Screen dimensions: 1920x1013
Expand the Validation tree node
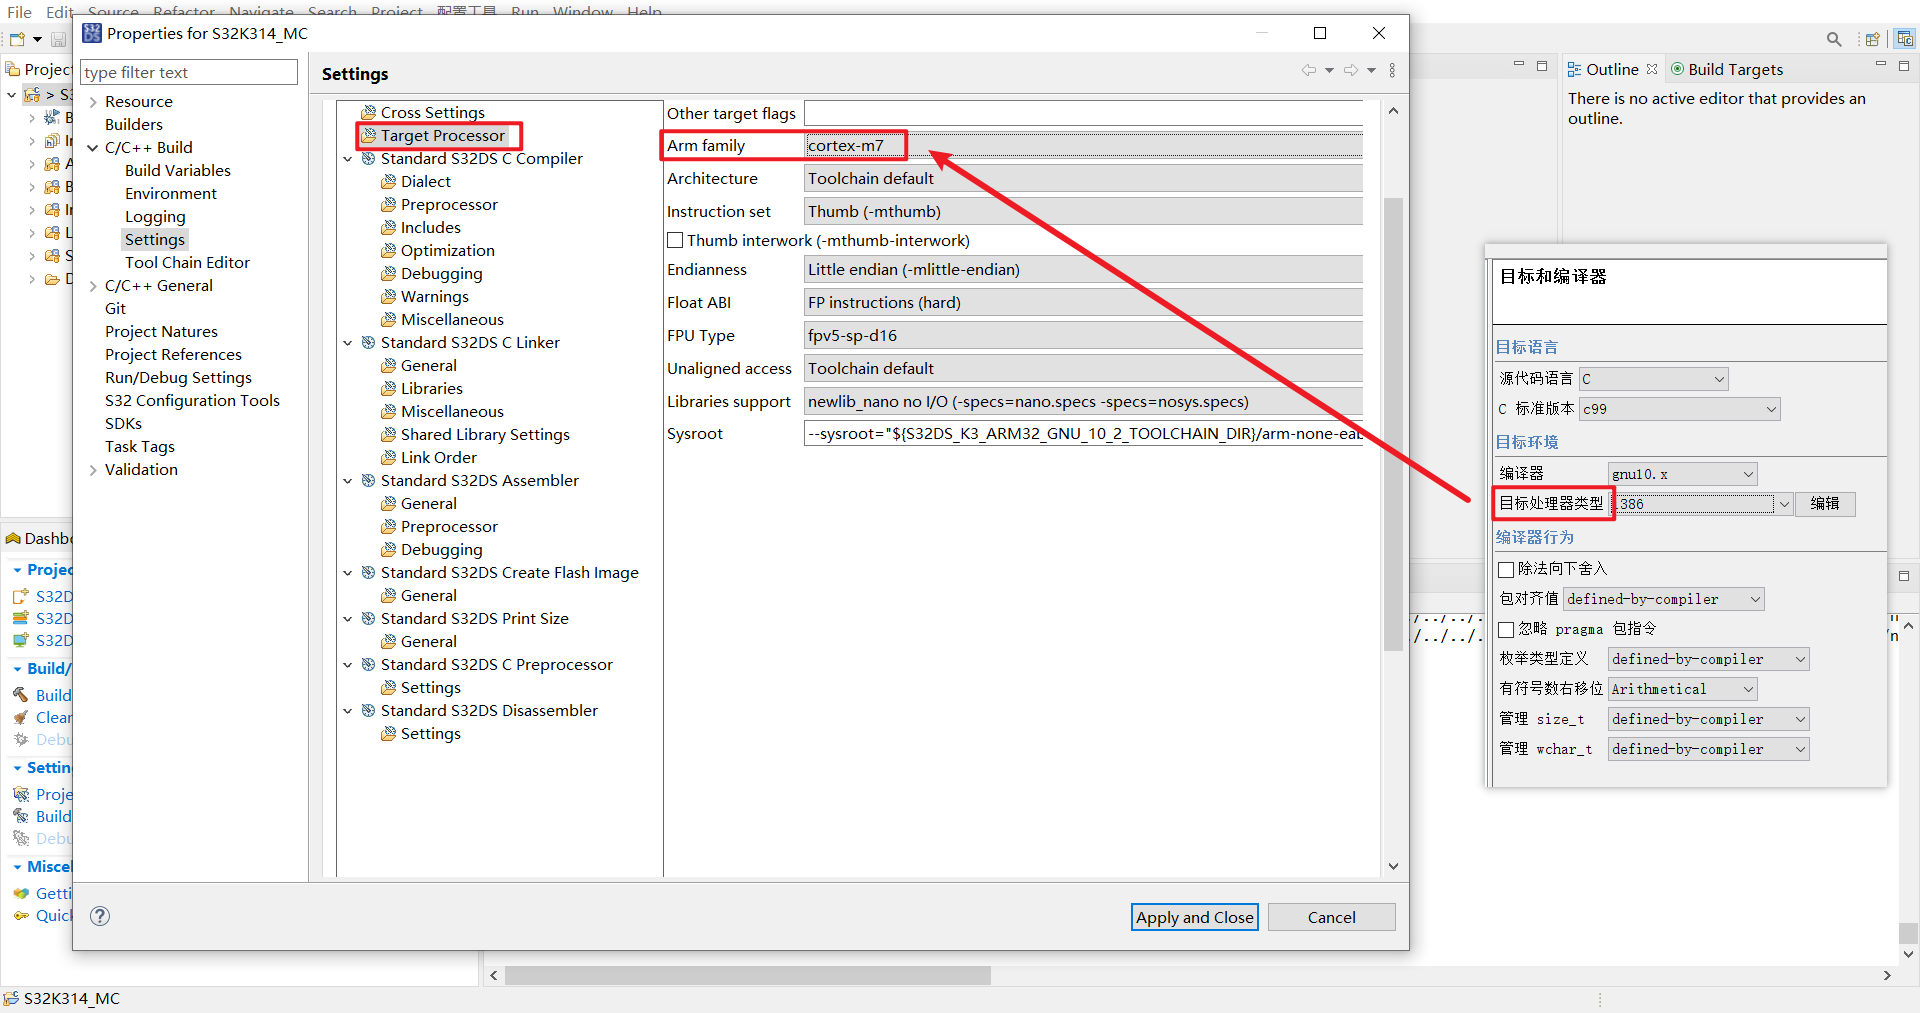tap(93, 470)
